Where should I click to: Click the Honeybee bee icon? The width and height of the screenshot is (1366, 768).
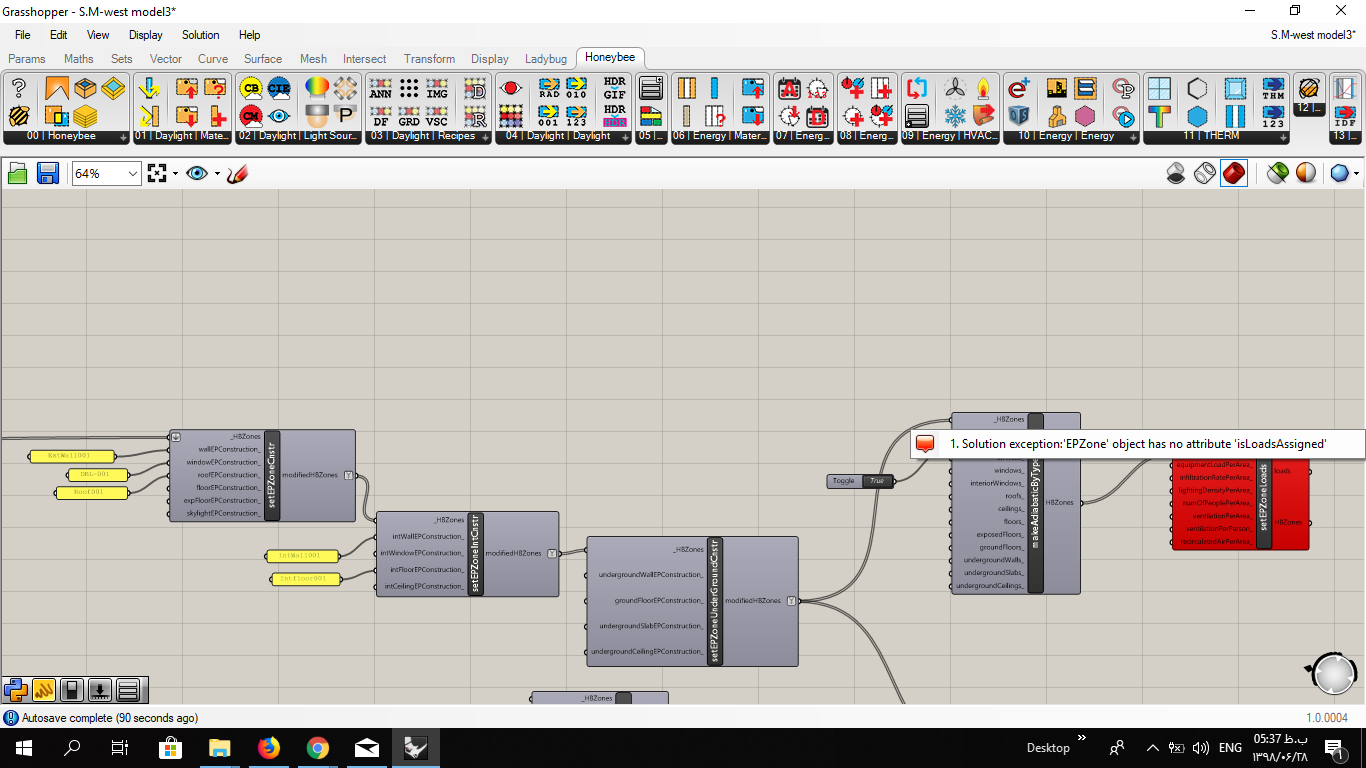click(x=19, y=116)
